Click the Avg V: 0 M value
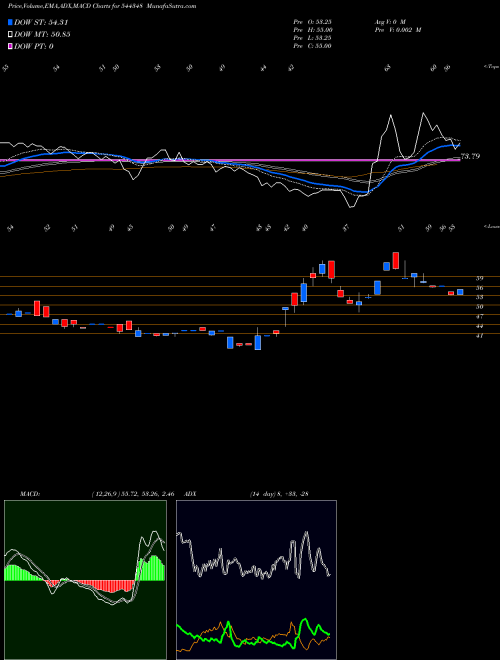The image size is (500, 660). coord(390,22)
